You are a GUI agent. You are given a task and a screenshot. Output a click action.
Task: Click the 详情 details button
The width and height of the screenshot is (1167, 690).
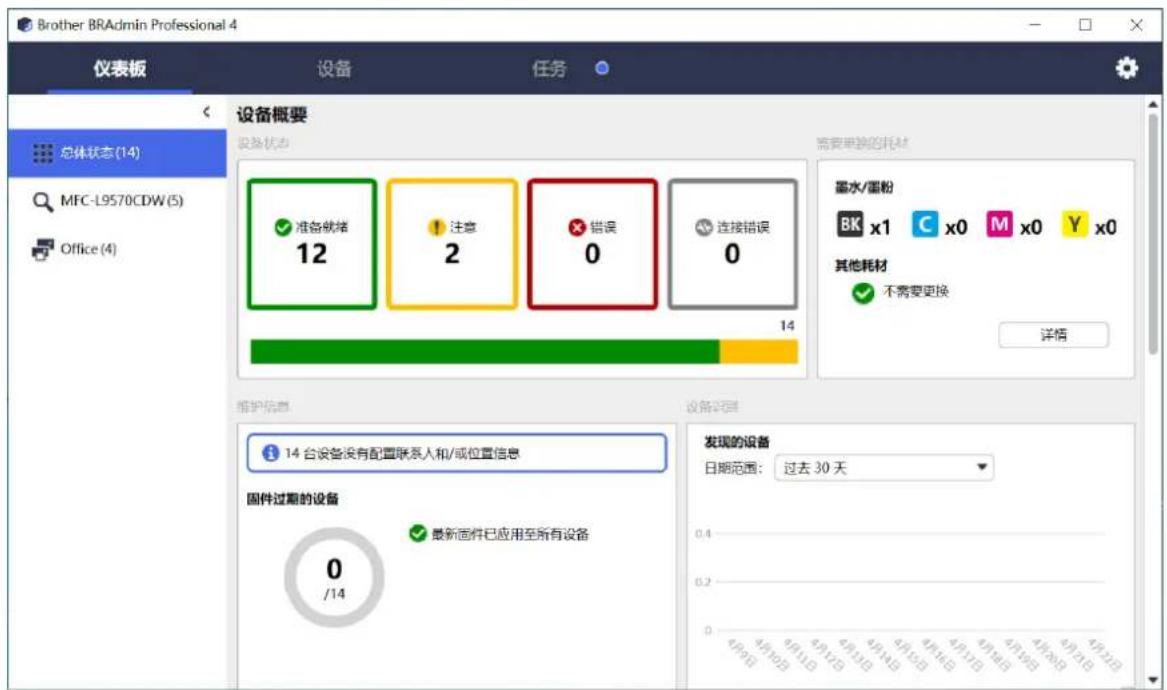[x=1053, y=335]
